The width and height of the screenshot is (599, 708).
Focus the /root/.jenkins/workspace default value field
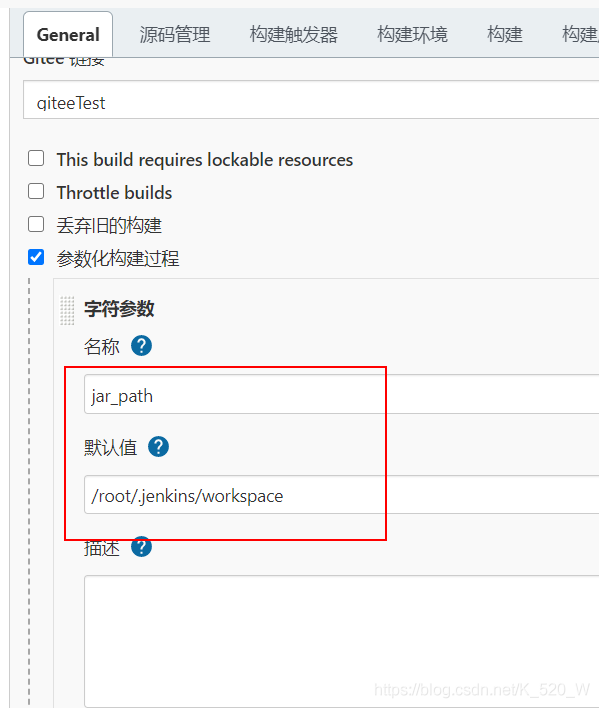342,494
